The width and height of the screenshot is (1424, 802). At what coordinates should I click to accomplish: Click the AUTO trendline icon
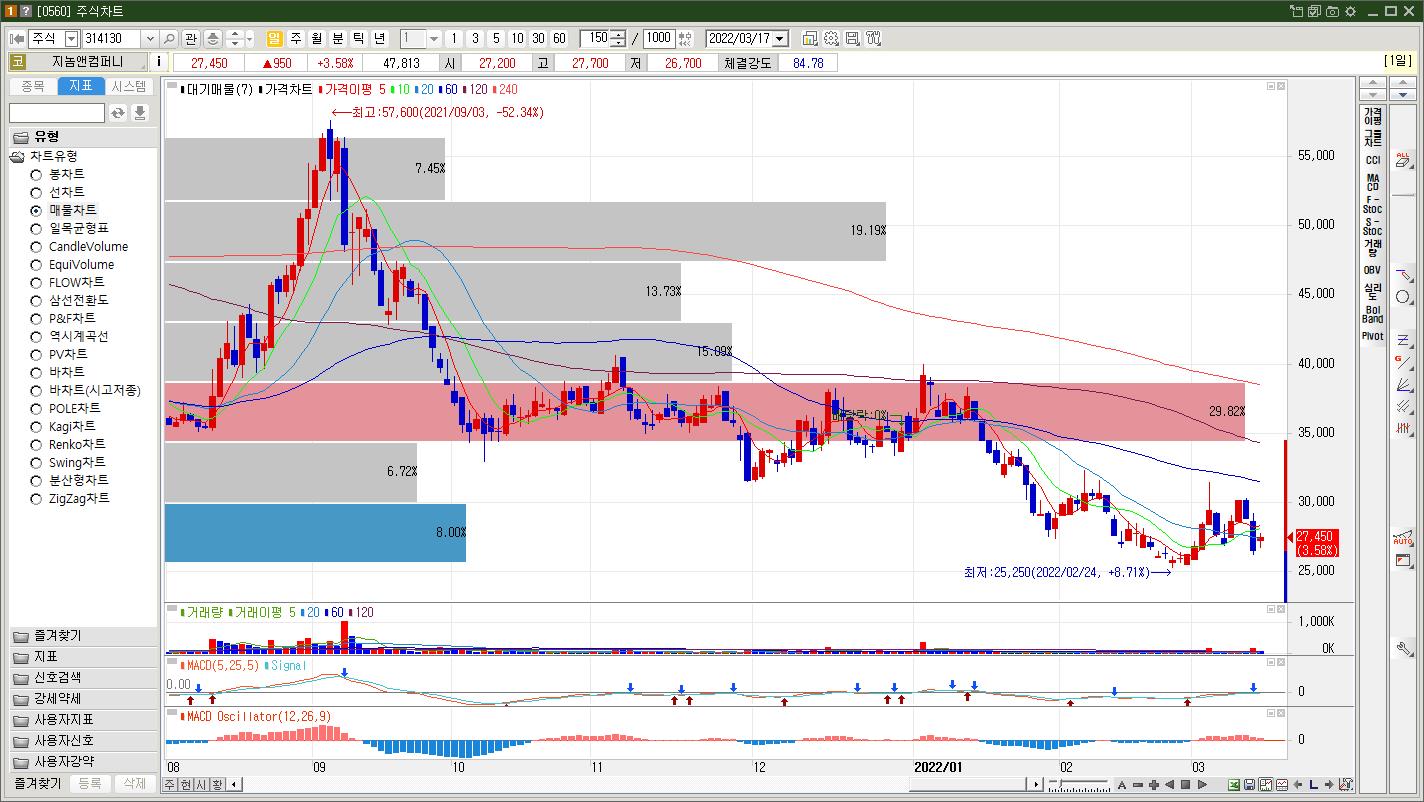pos(1403,538)
